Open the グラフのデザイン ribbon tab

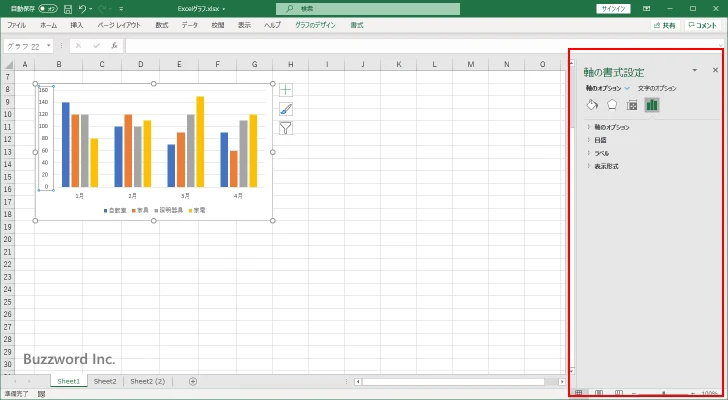316,25
